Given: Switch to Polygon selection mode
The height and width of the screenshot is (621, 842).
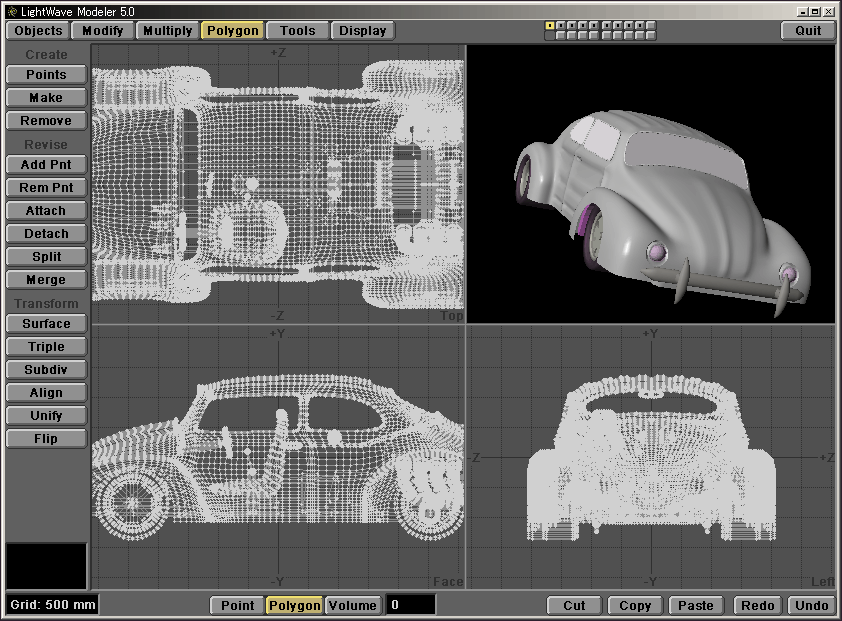Looking at the screenshot, I should tap(294, 605).
